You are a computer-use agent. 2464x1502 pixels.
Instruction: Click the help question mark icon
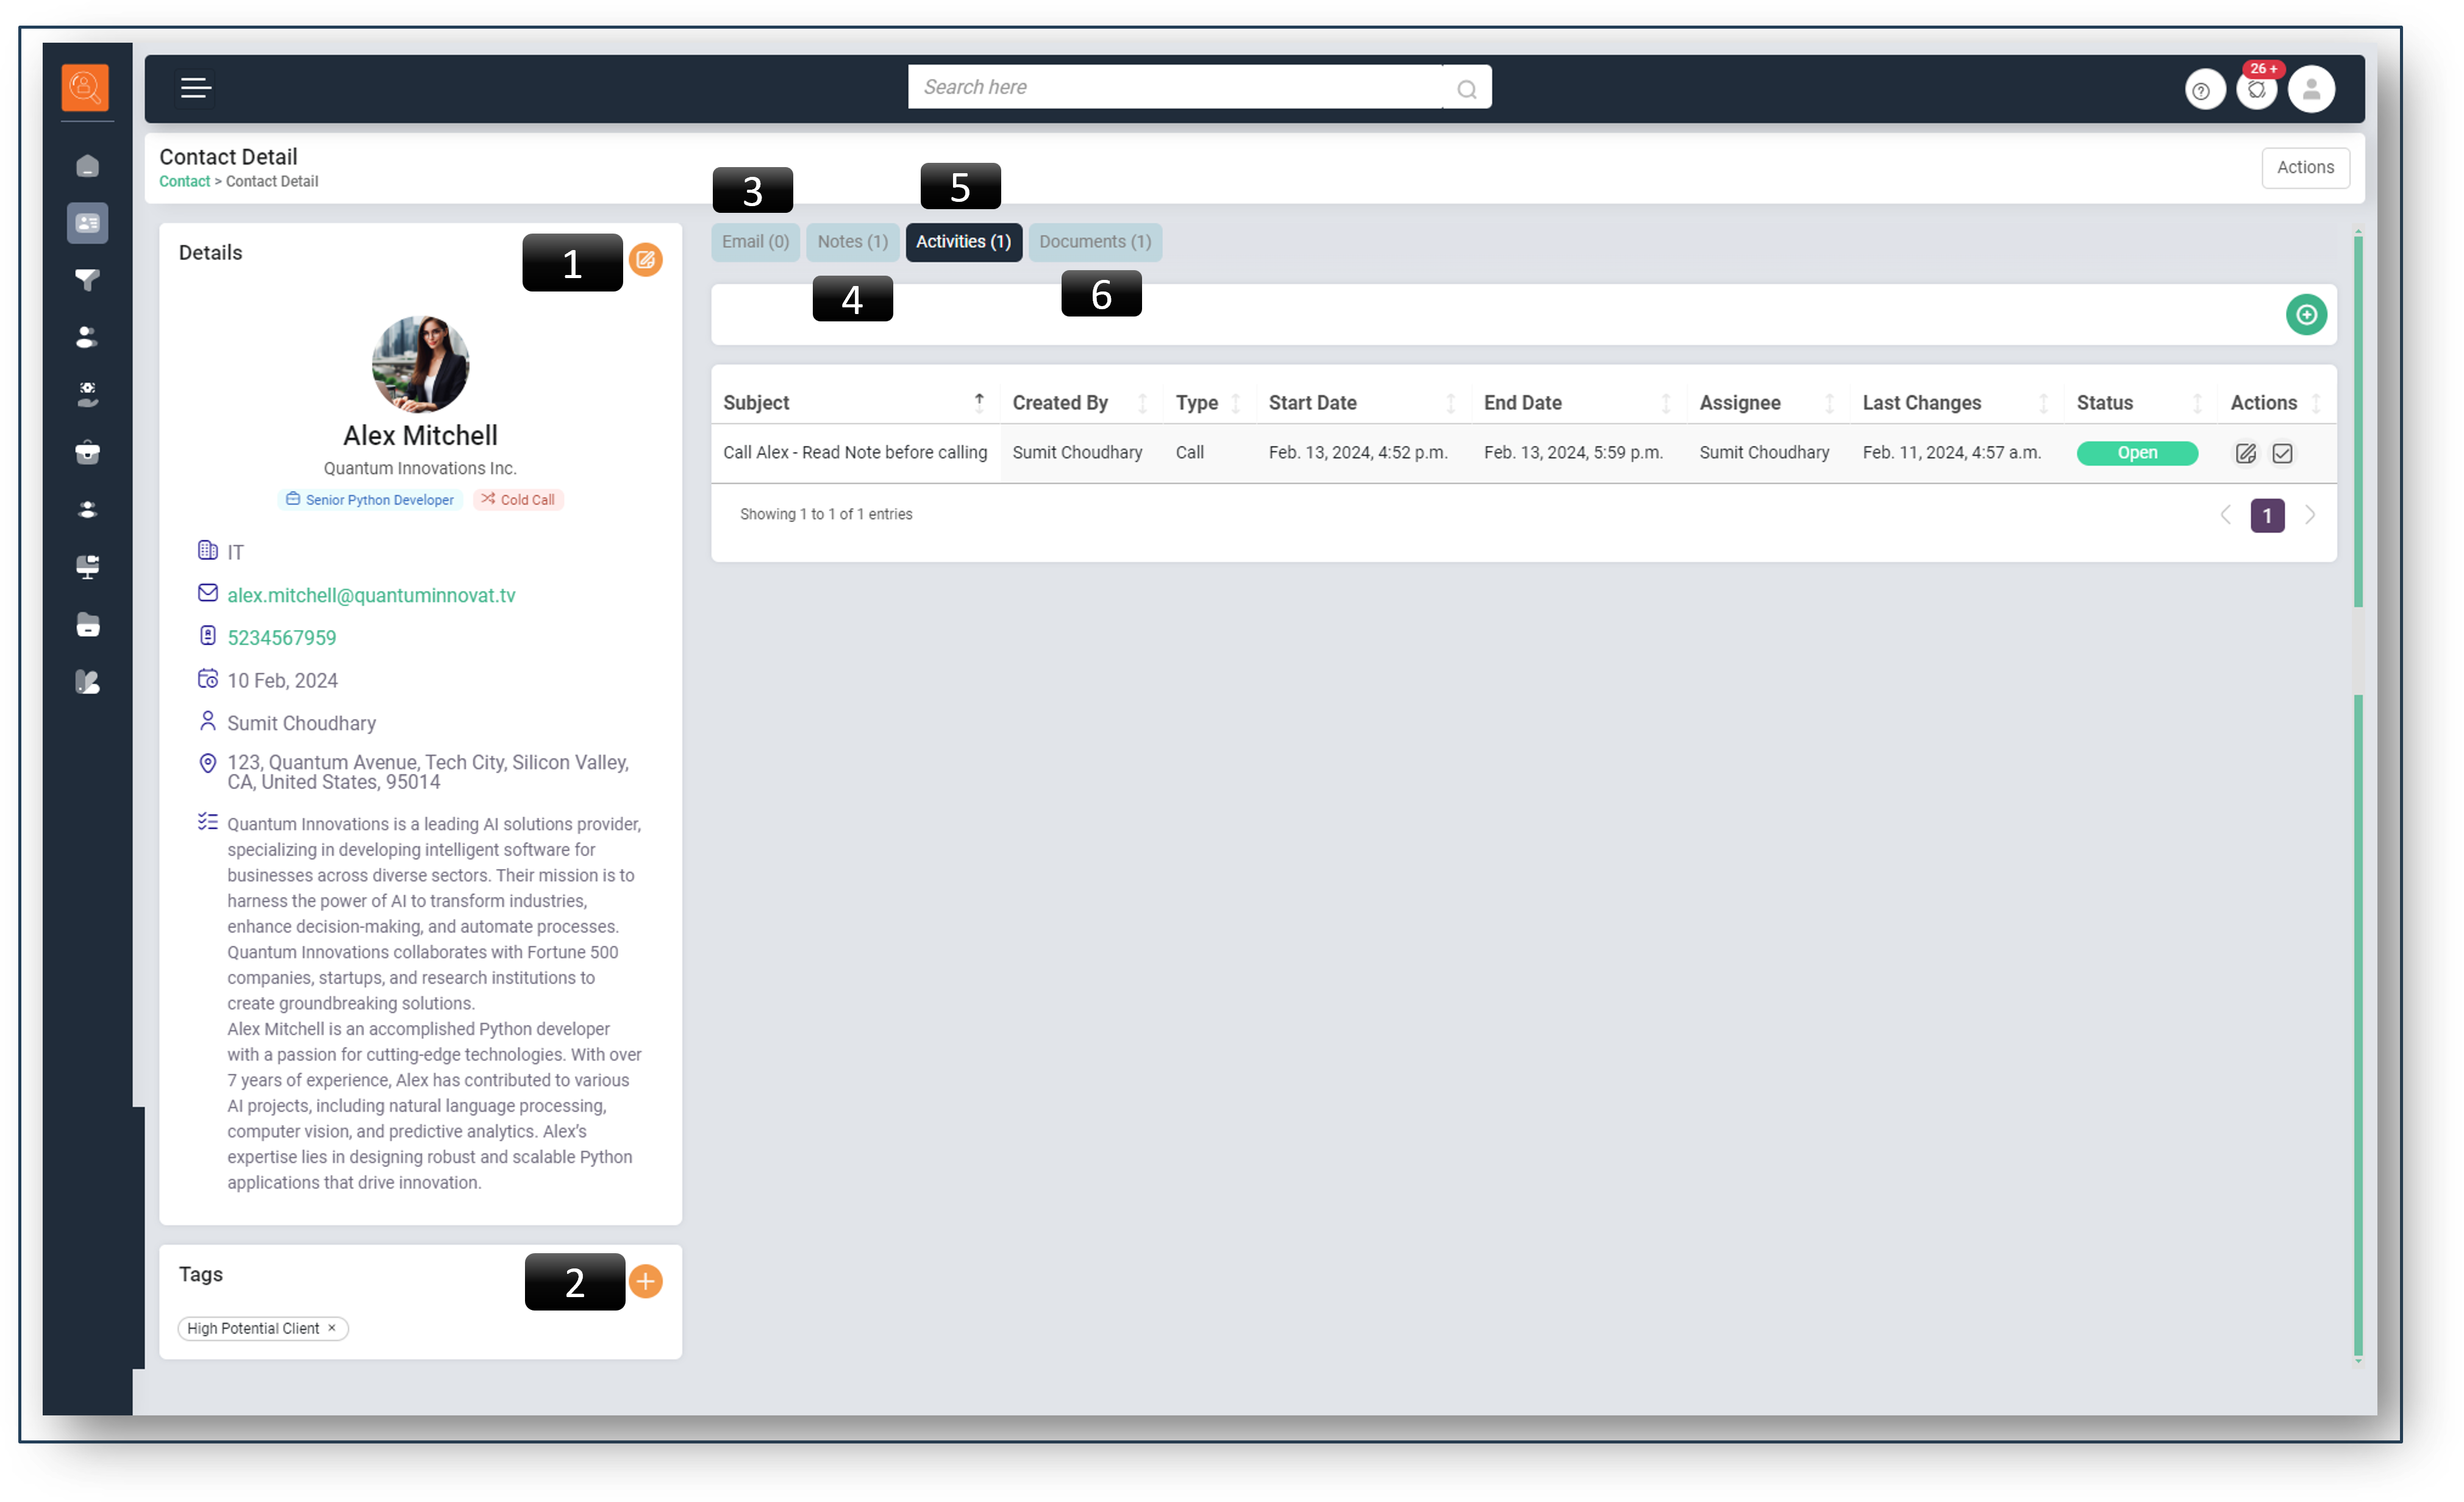click(2203, 90)
